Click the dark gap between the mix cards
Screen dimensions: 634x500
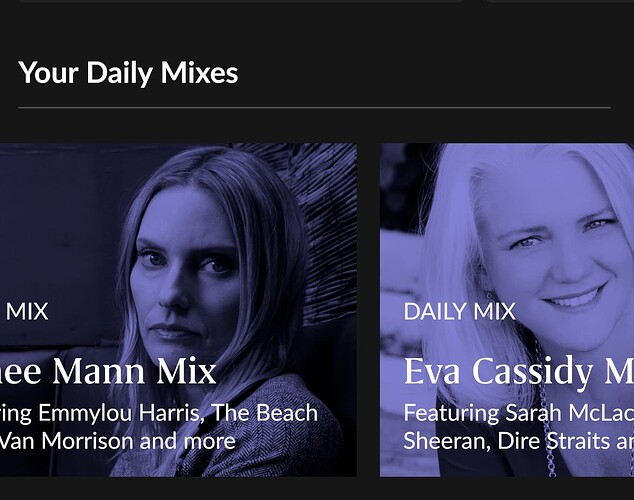point(368,310)
